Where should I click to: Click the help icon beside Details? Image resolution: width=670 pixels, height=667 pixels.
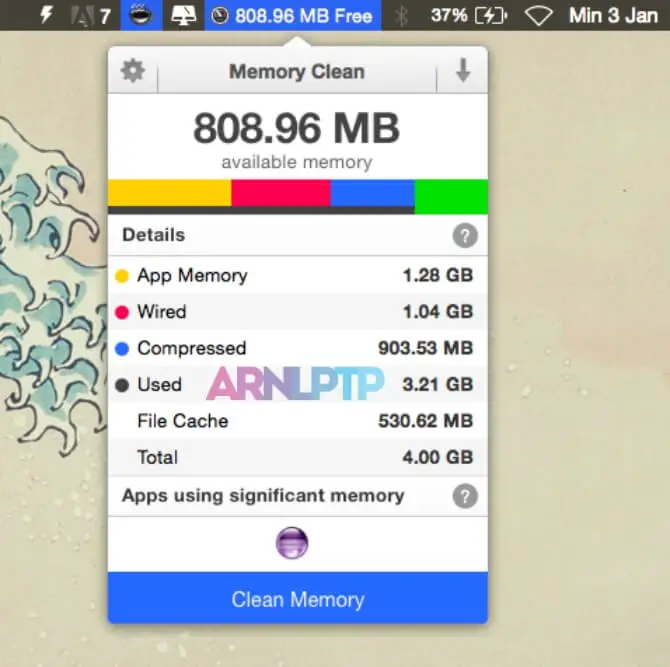(464, 236)
